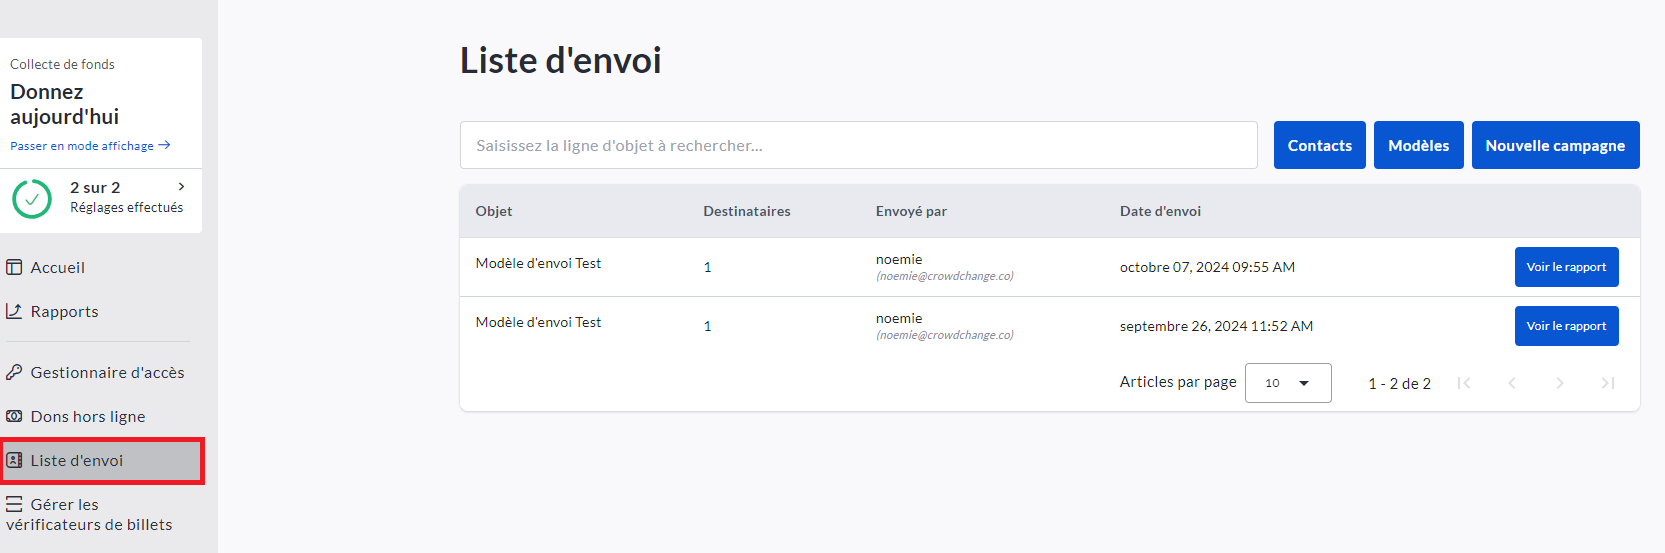Screen dimensions: 1665x553
Task: Open Dons hors ligne menu item
Action: pos(88,416)
